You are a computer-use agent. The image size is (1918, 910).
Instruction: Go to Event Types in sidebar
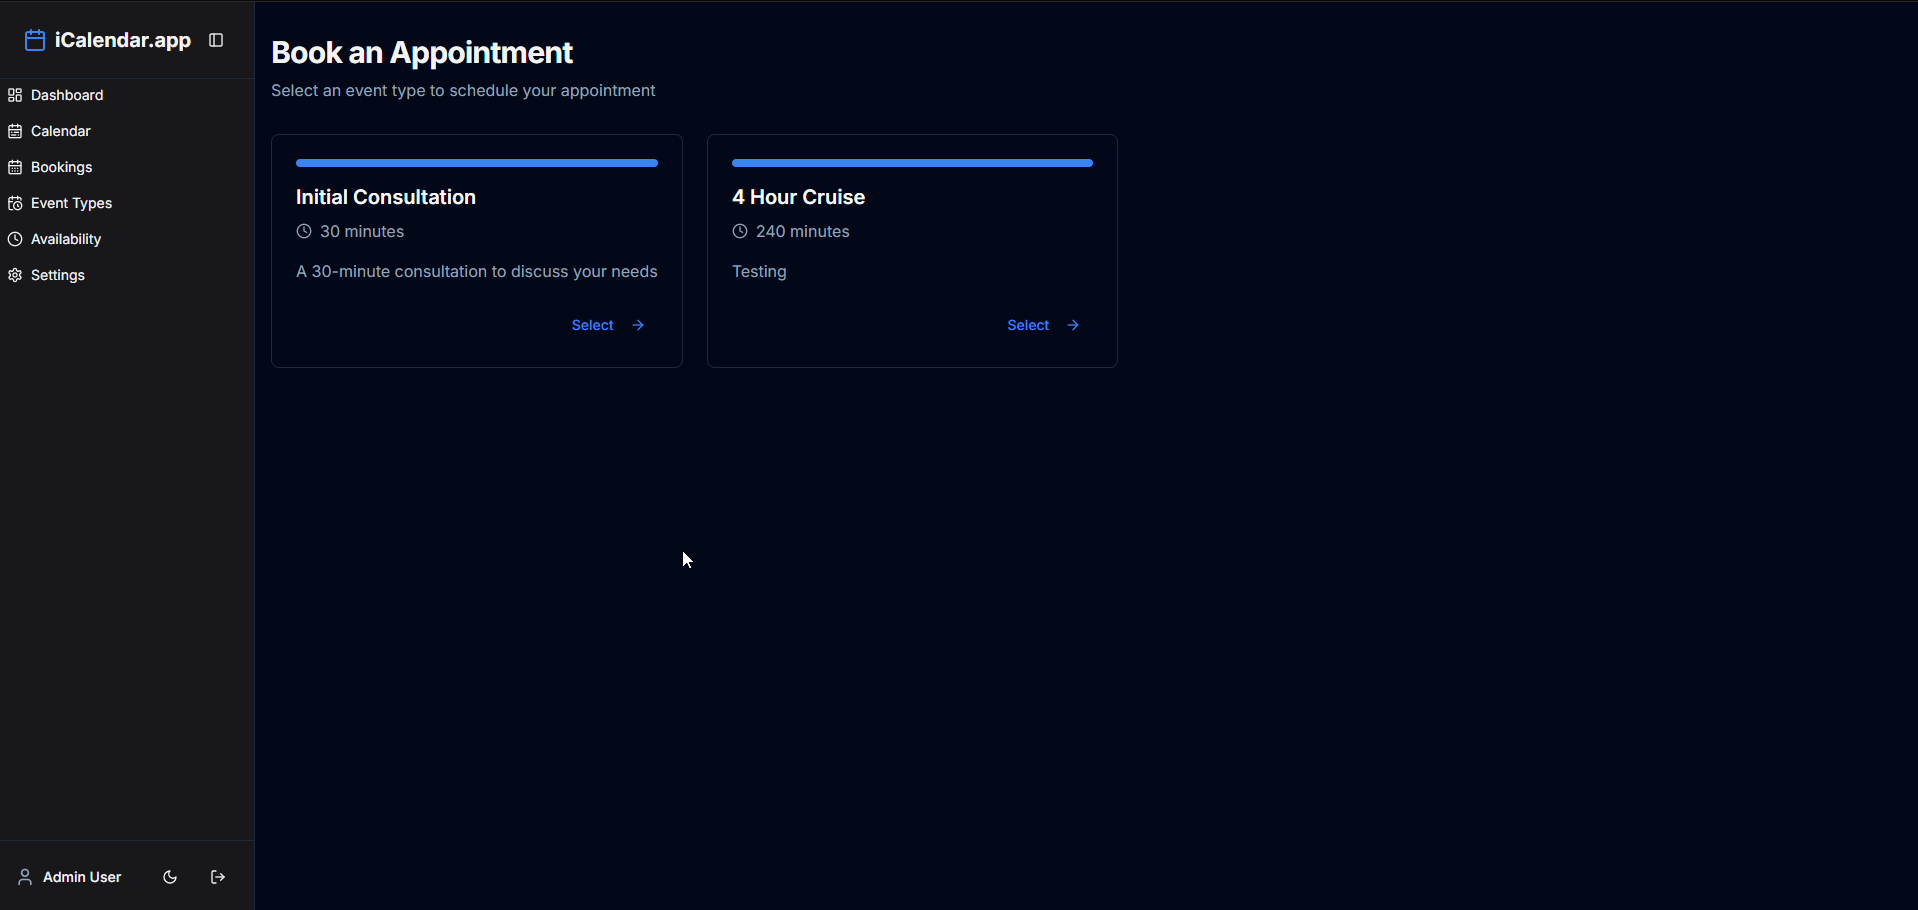coord(71,203)
